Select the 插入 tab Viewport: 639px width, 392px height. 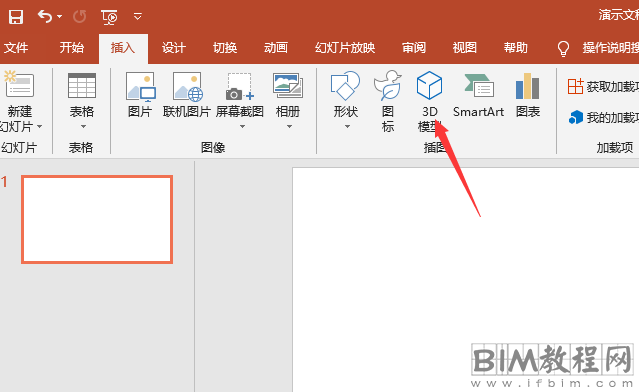[x=123, y=48]
